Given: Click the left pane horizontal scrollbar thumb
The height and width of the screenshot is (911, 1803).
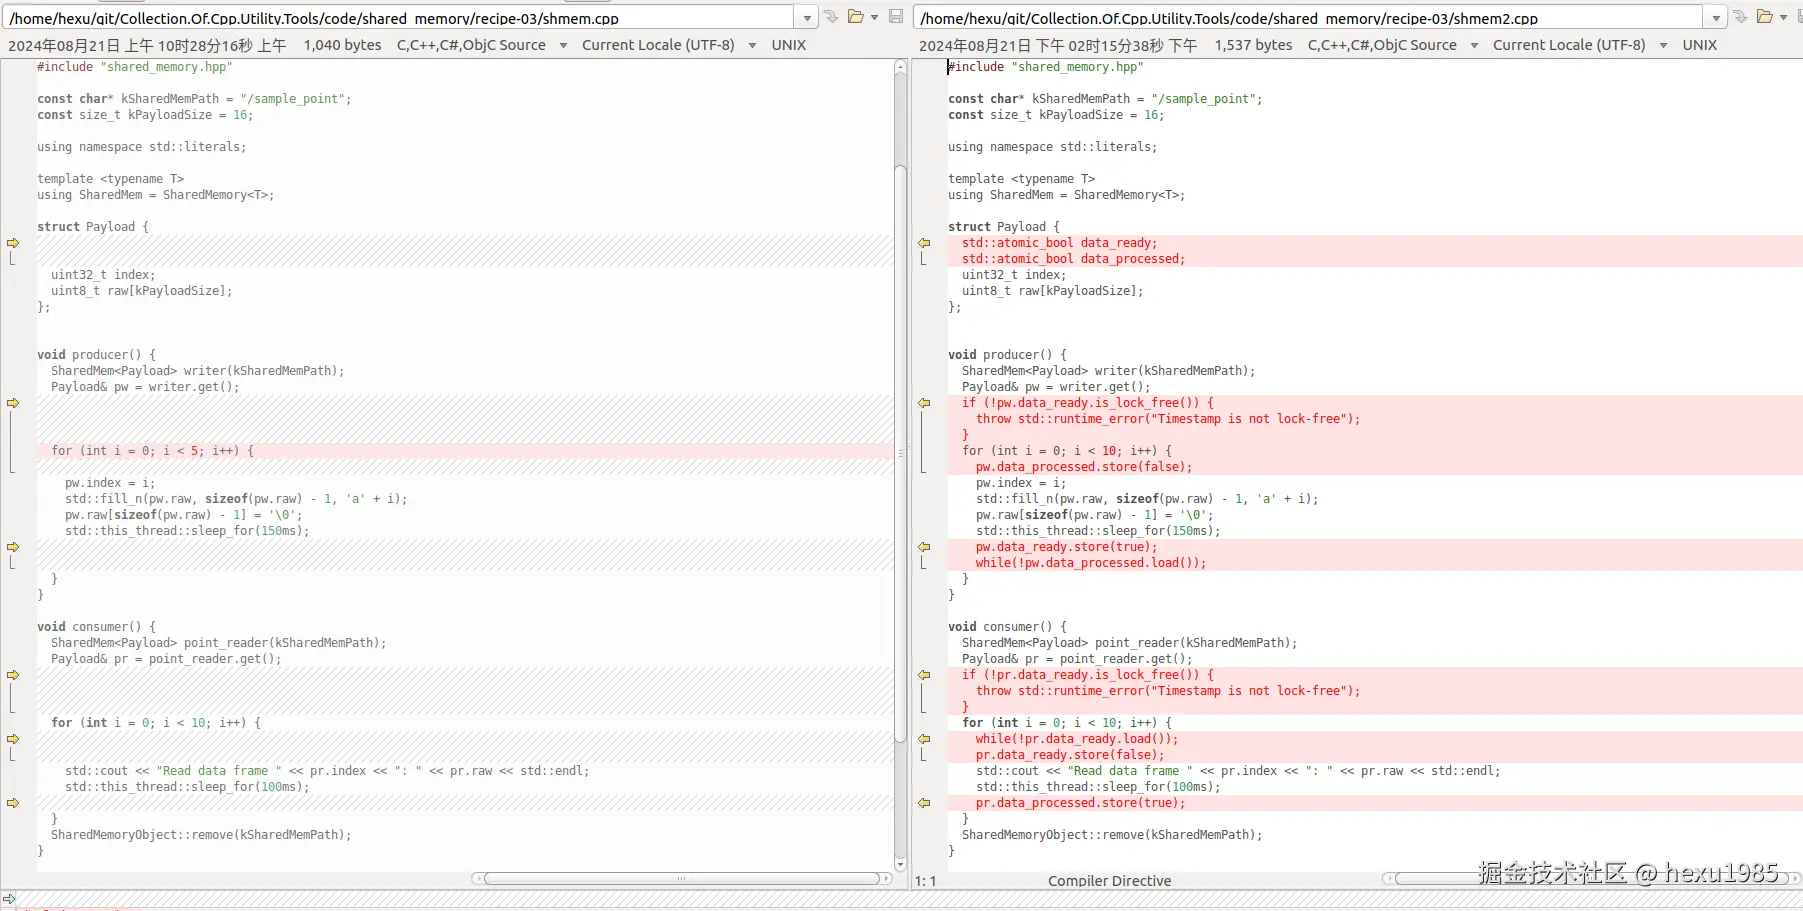Looking at the screenshot, I should click(x=681, y=879).
